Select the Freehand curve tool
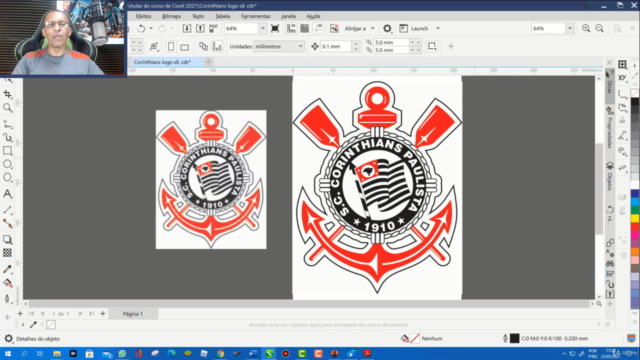 point(7,124)
